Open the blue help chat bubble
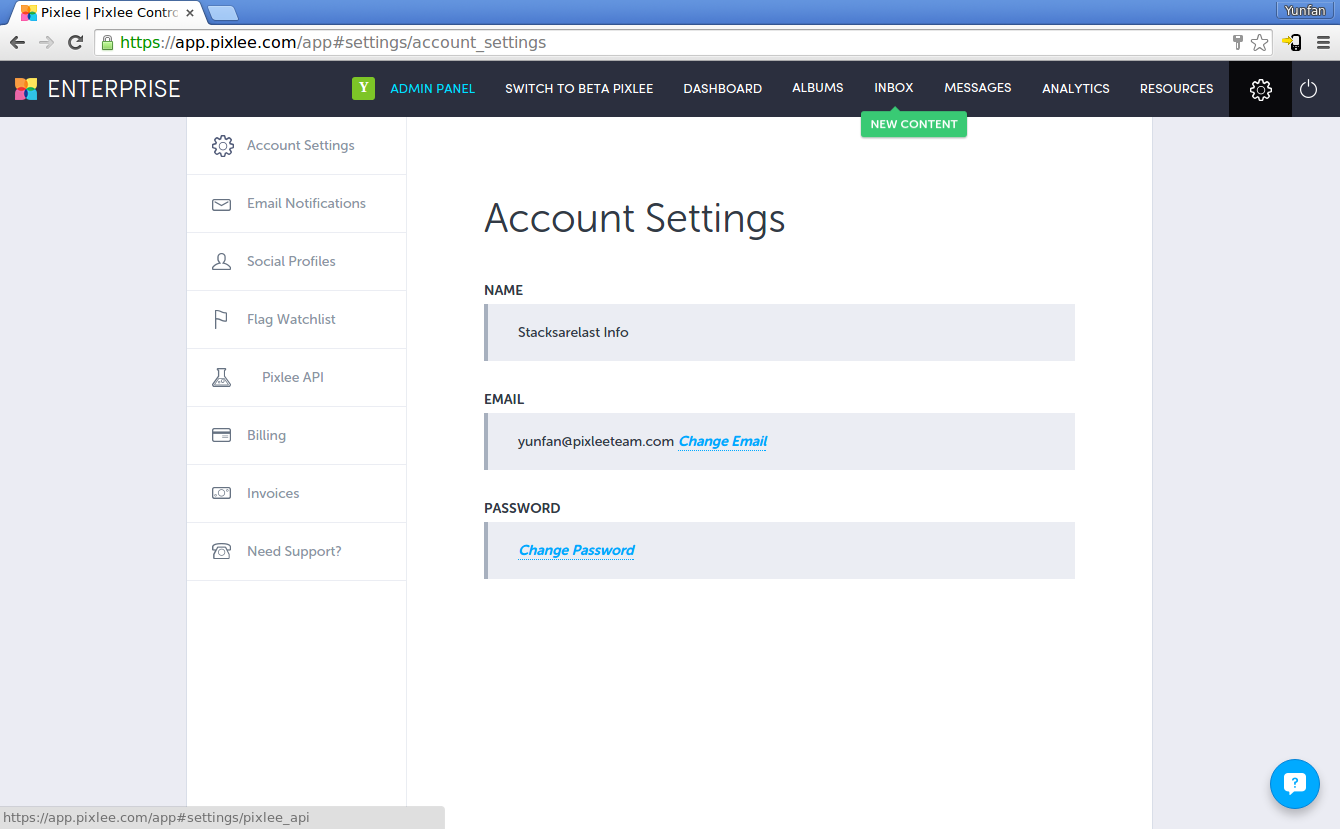The height and width of the screenshot is (829, 1340). (1295, 784)
